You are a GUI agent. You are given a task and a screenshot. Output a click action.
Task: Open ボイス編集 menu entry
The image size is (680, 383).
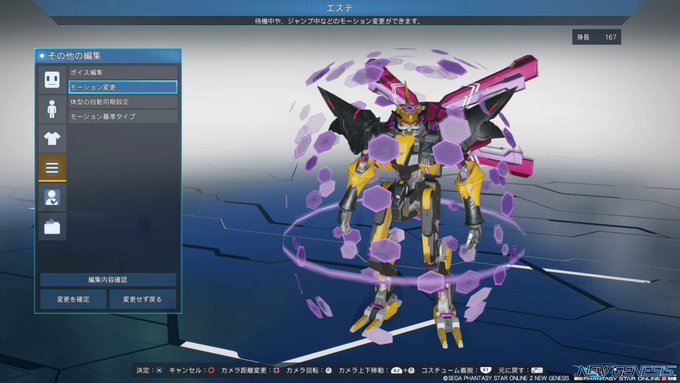123,72
